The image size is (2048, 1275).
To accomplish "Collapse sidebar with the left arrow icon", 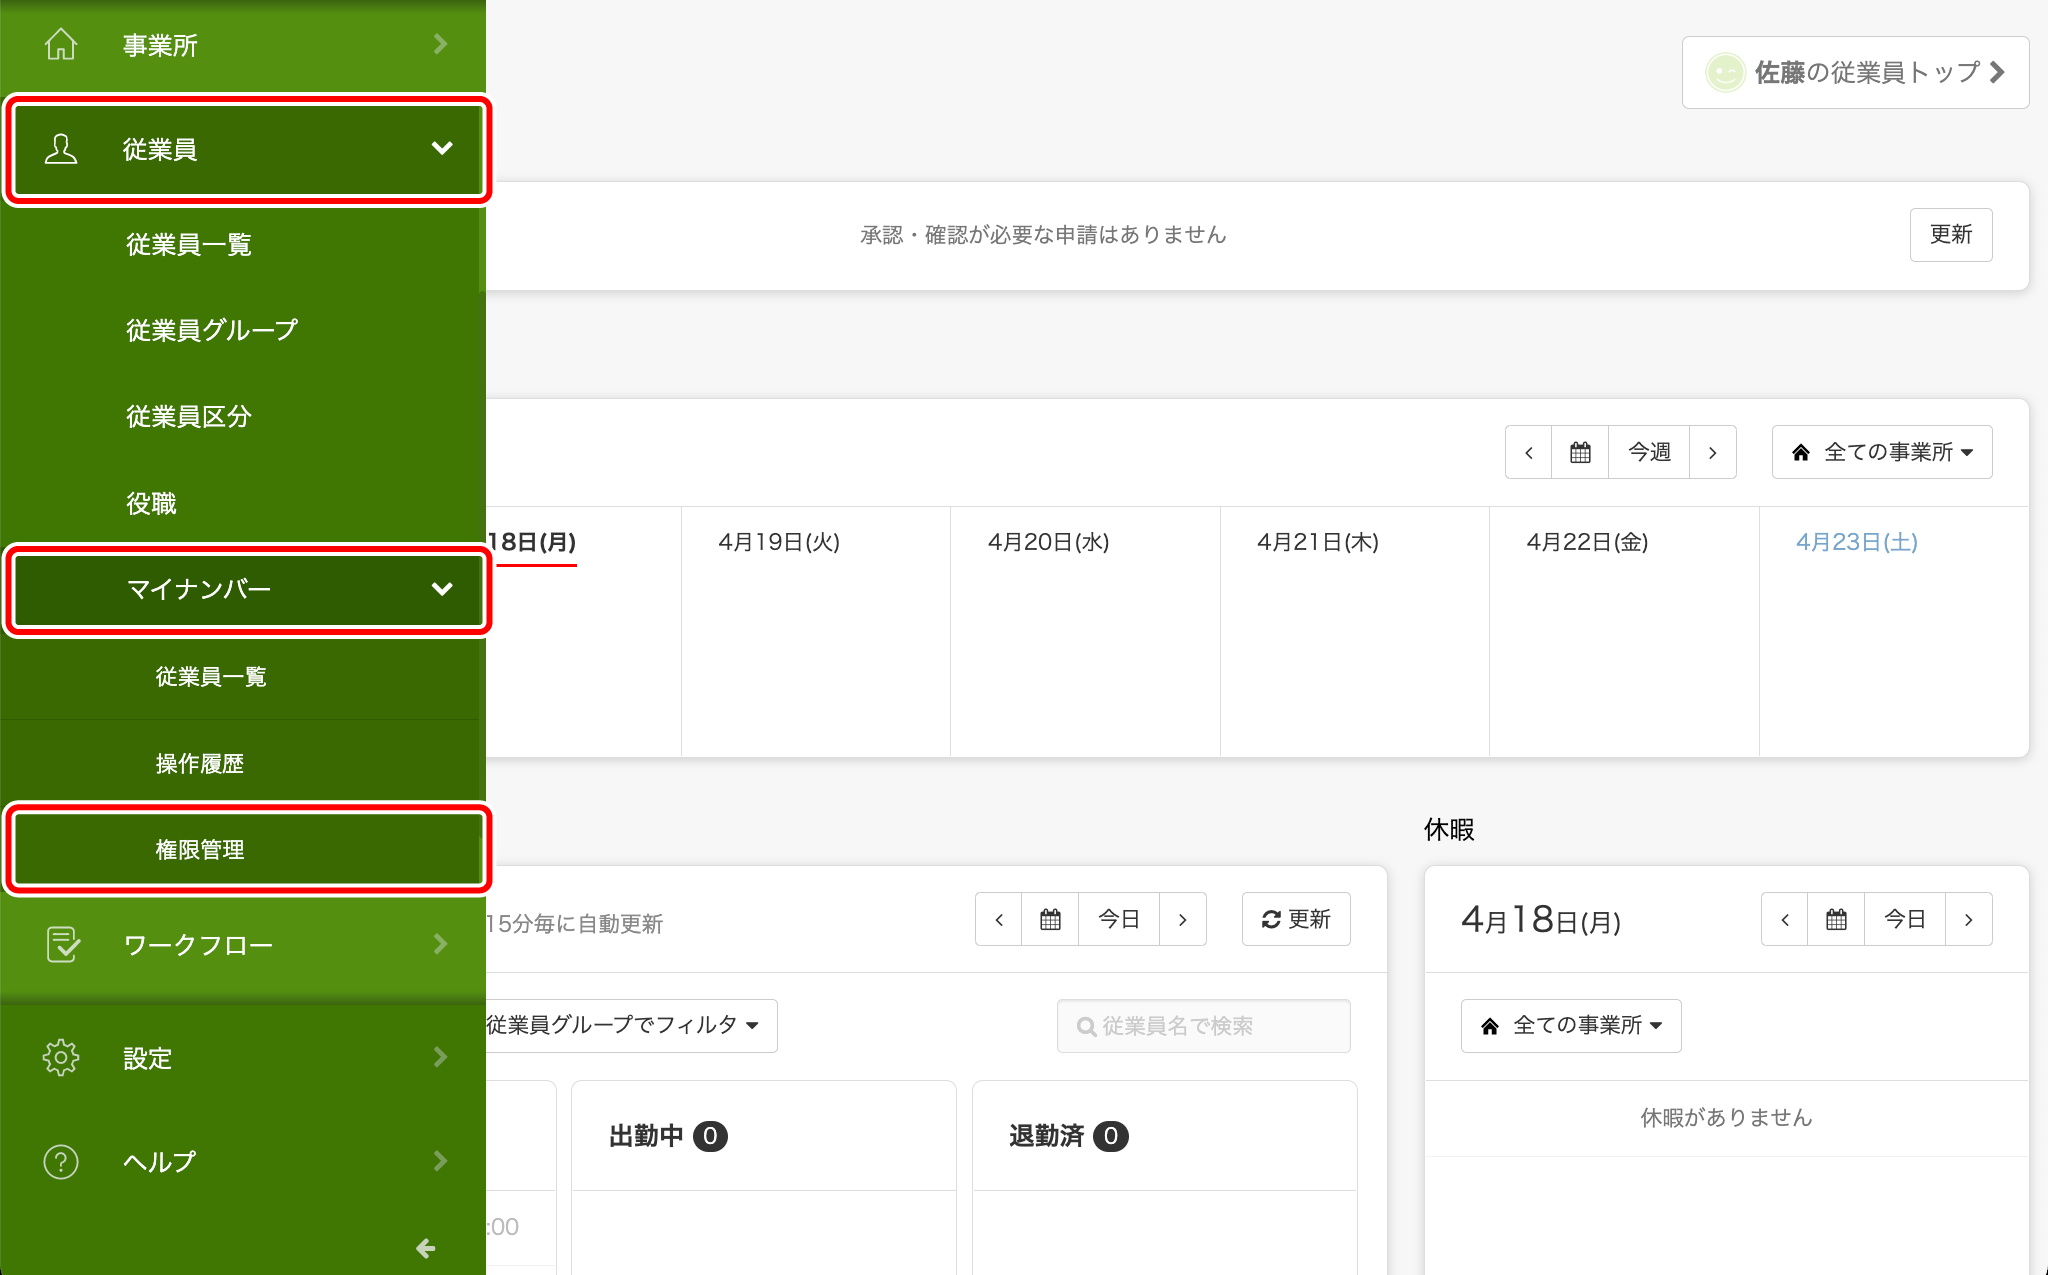I will point(426,1248).
